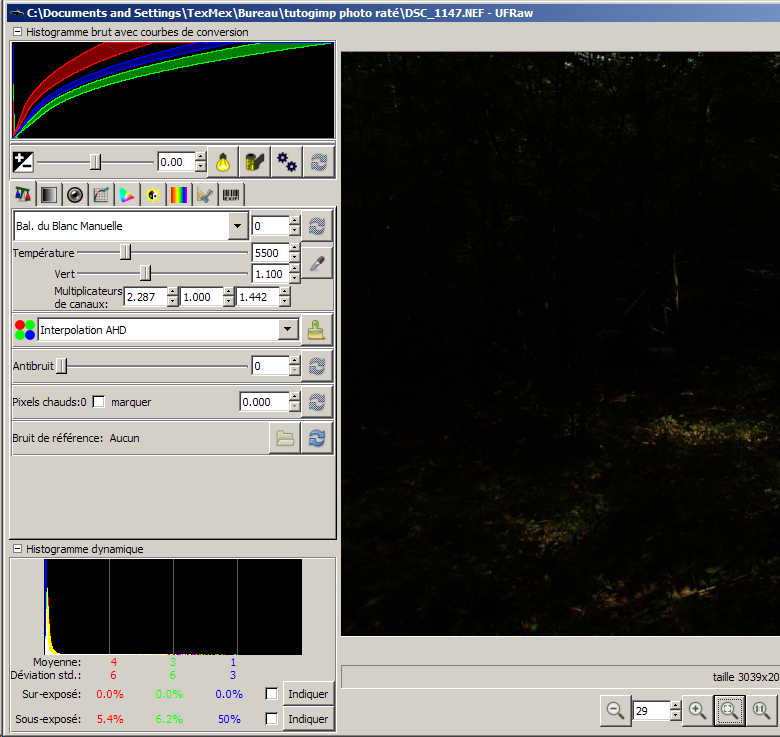Zoom out with the minus magnifier
The width and height of the screenshot is (780, 737).
tap(615, 710)
